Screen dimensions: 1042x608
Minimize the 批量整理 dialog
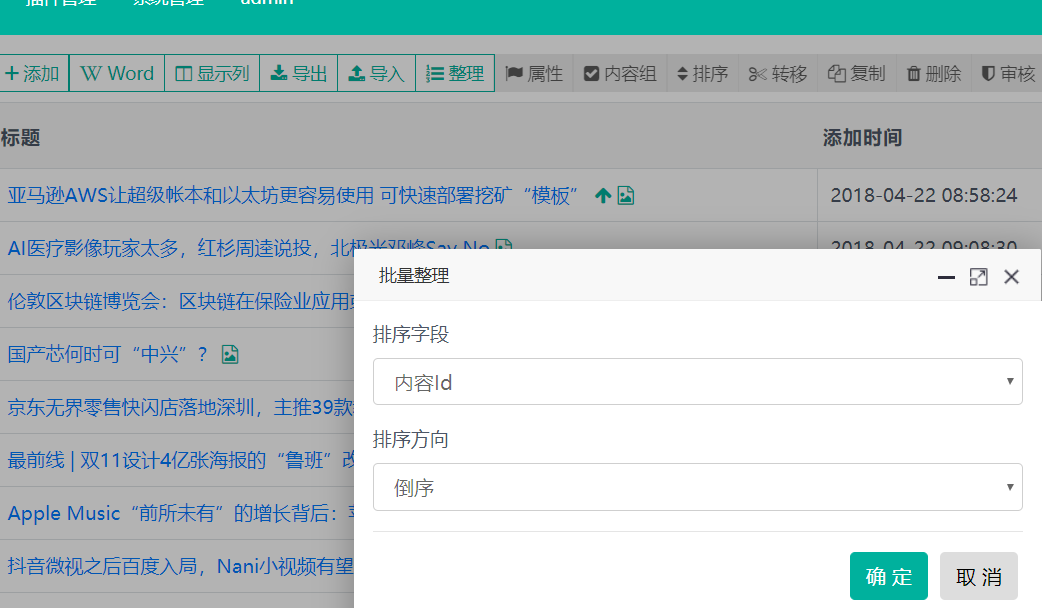tap(946, 277)
